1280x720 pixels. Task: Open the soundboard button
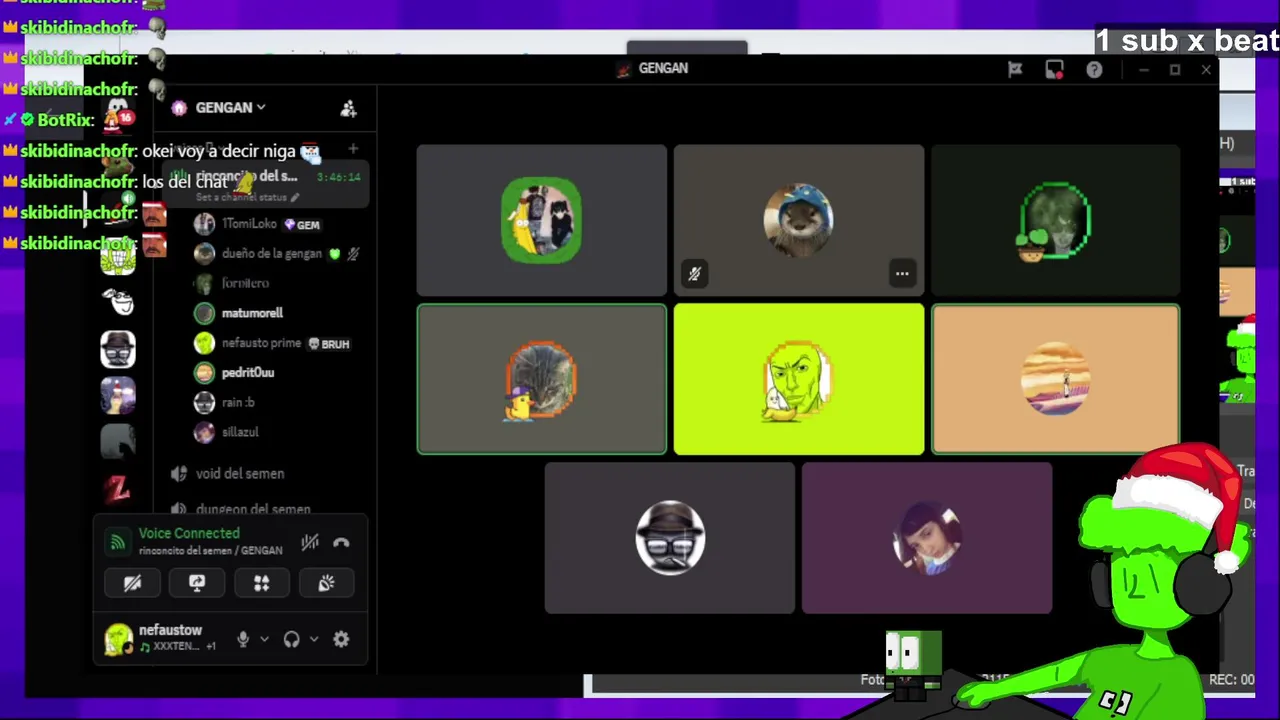[x=326, y=583]
